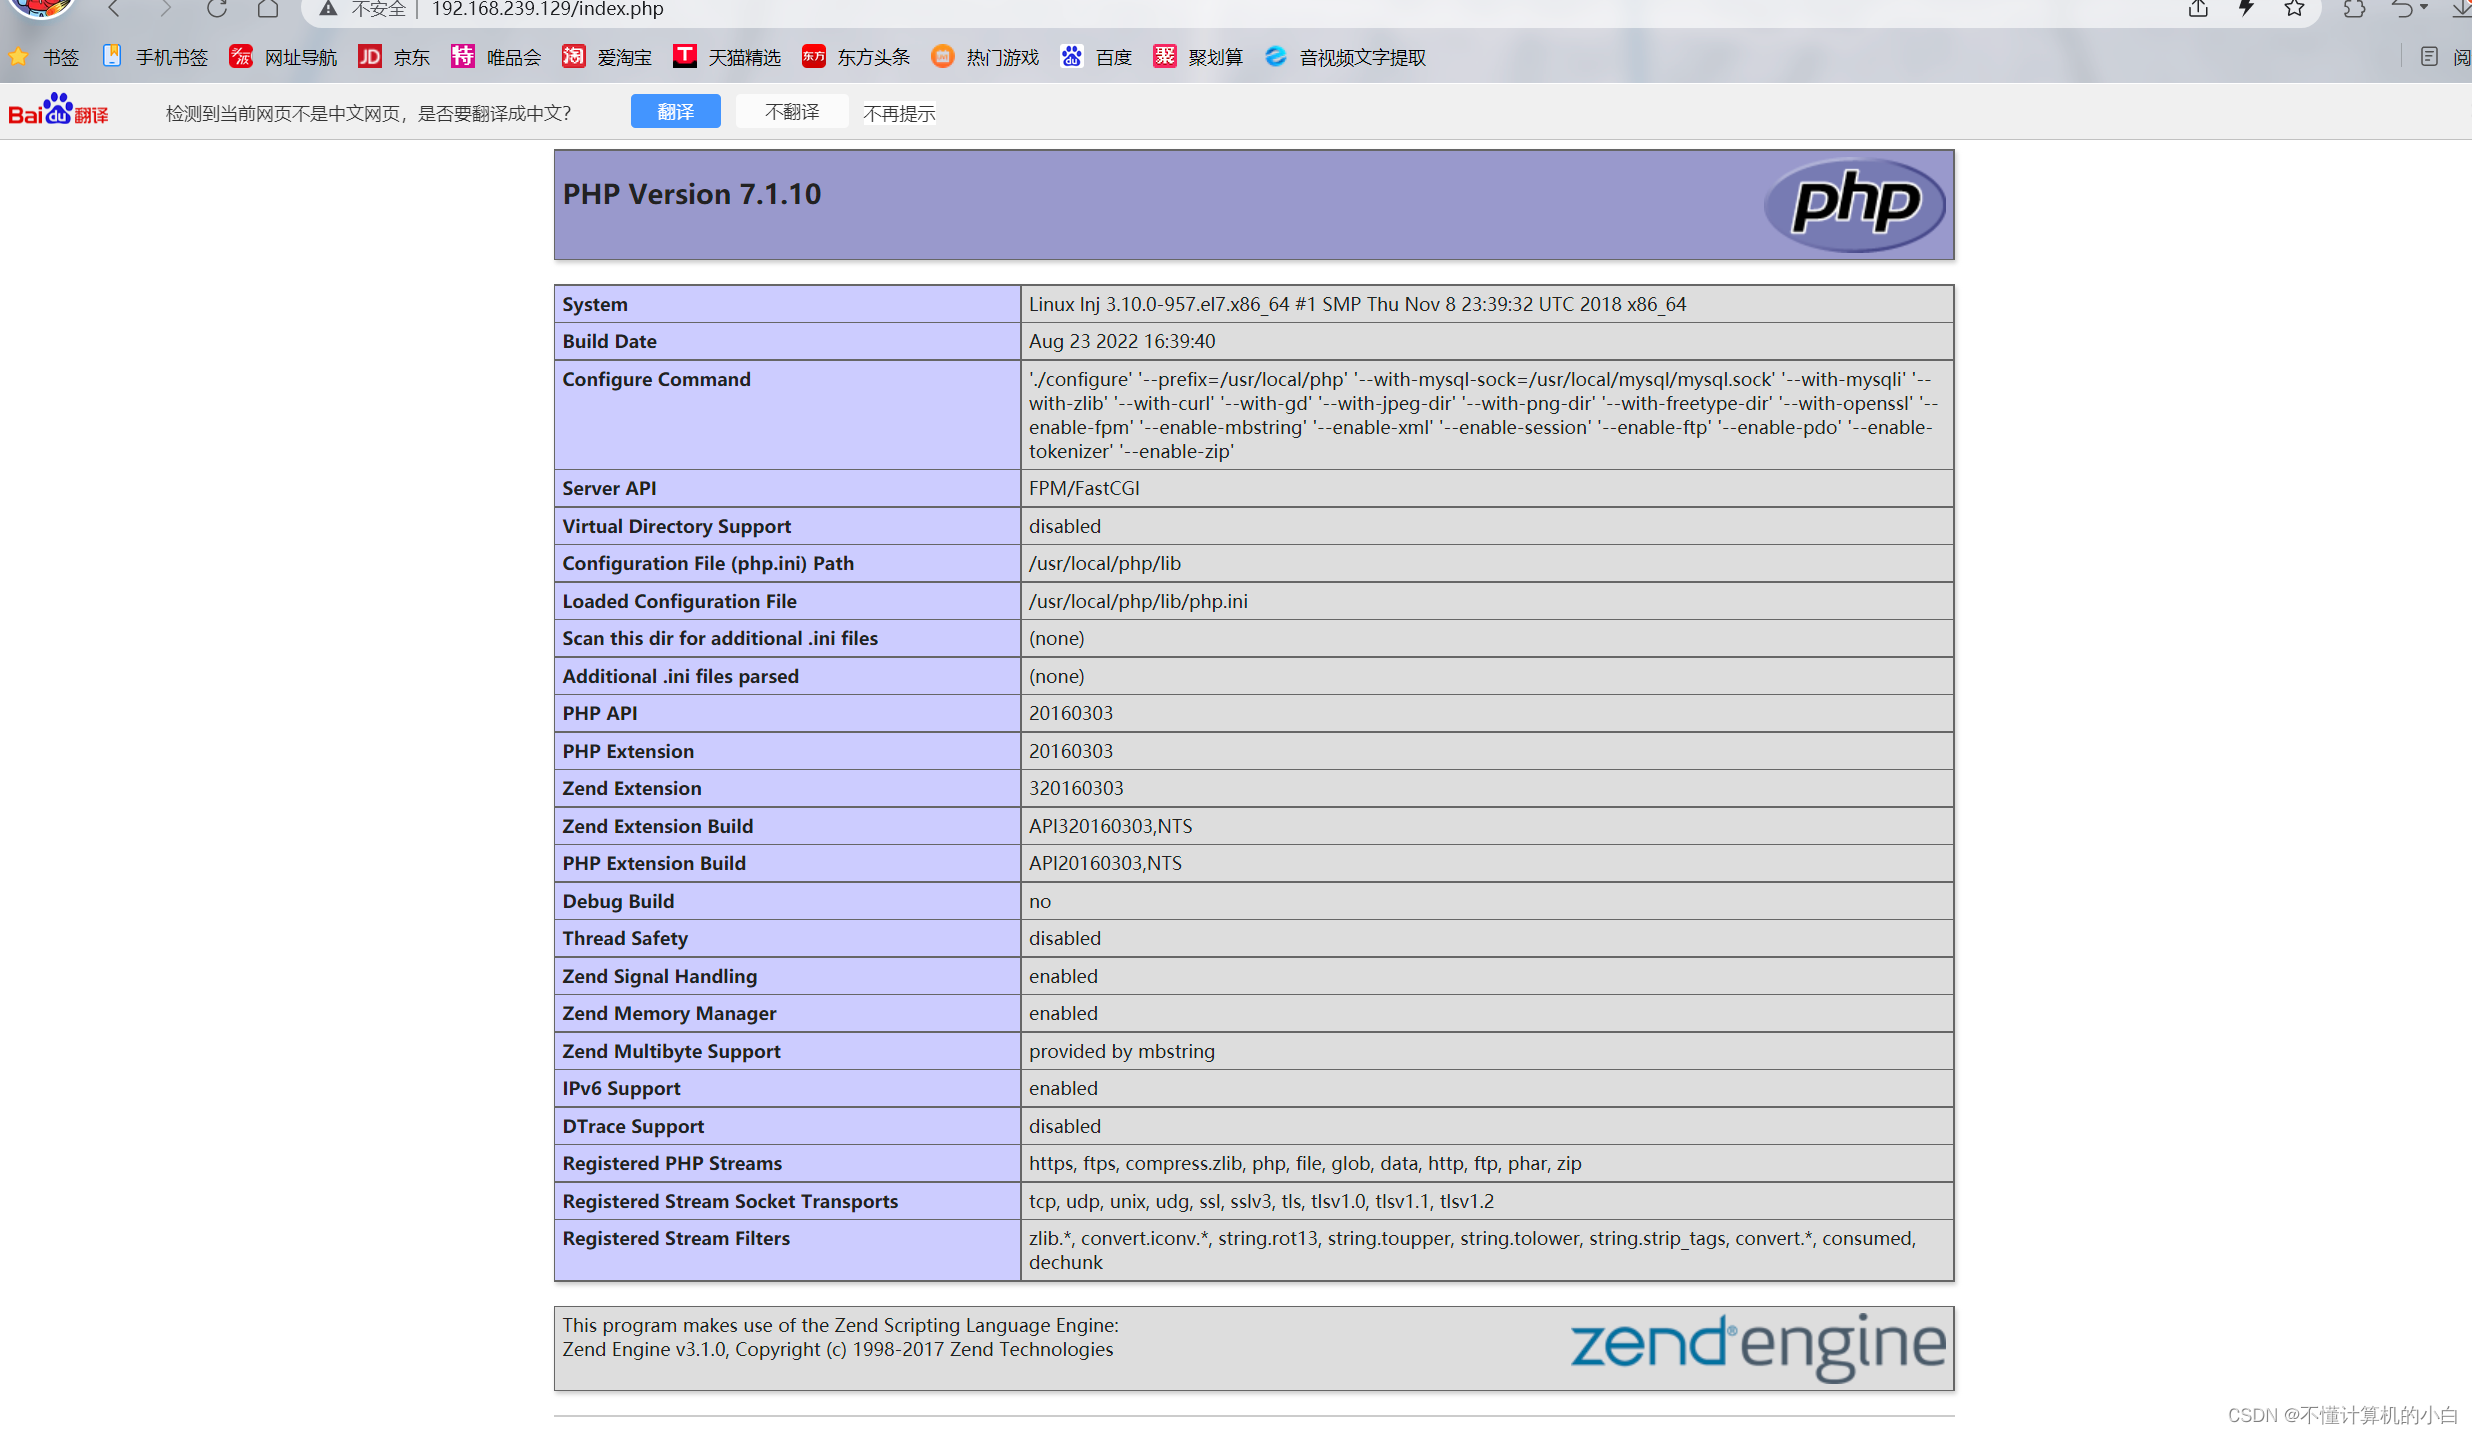
Task: Click the Zend Engine v3.1.0 copyright text
Action: [837, 1349]
